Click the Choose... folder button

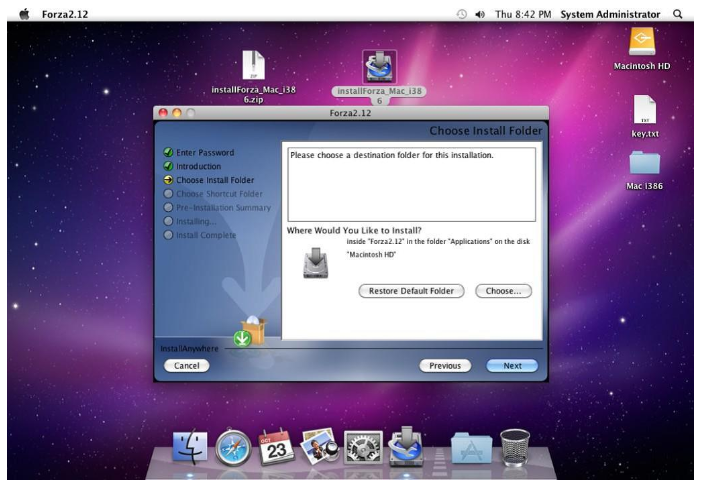[x=503, y=291]
